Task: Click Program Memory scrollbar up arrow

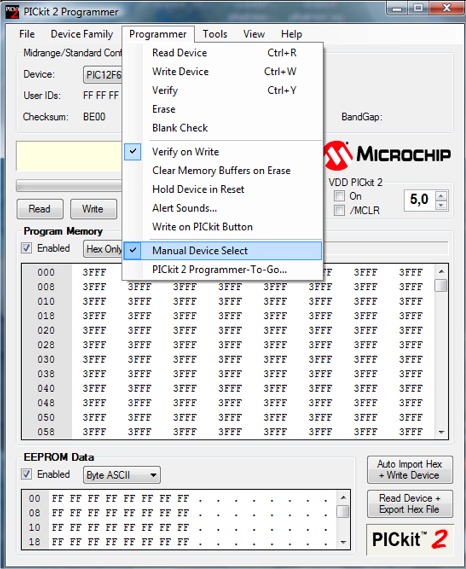Action: tap(441, 271)
